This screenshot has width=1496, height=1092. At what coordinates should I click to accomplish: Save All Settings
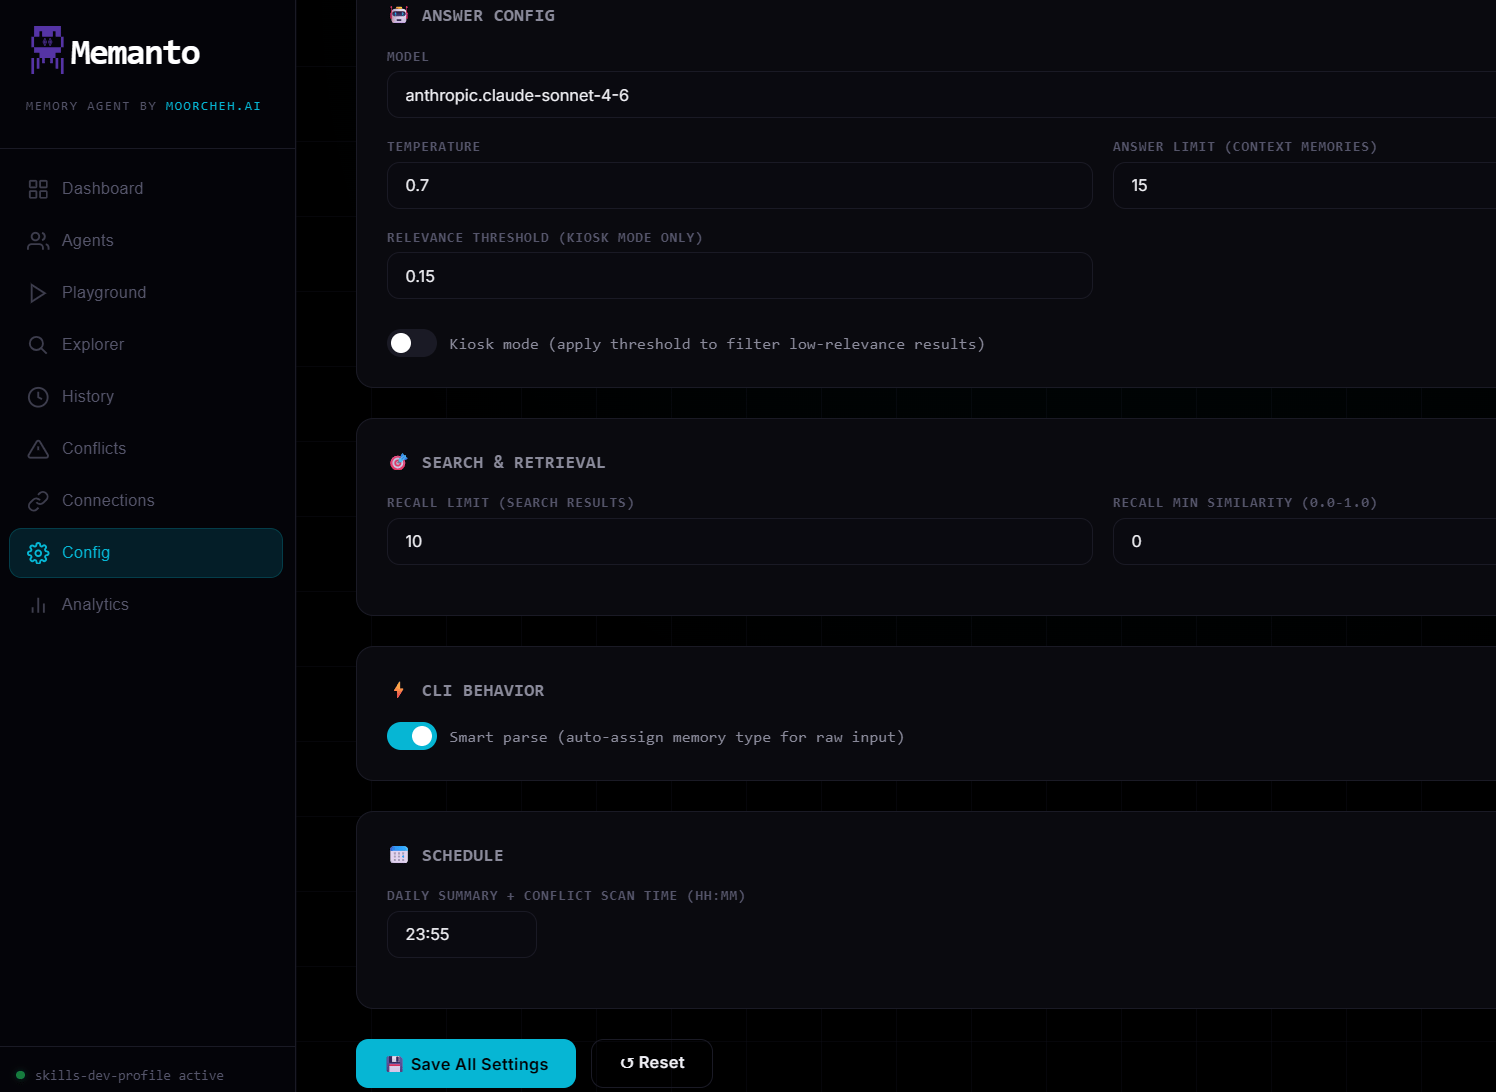(466, 1064)
